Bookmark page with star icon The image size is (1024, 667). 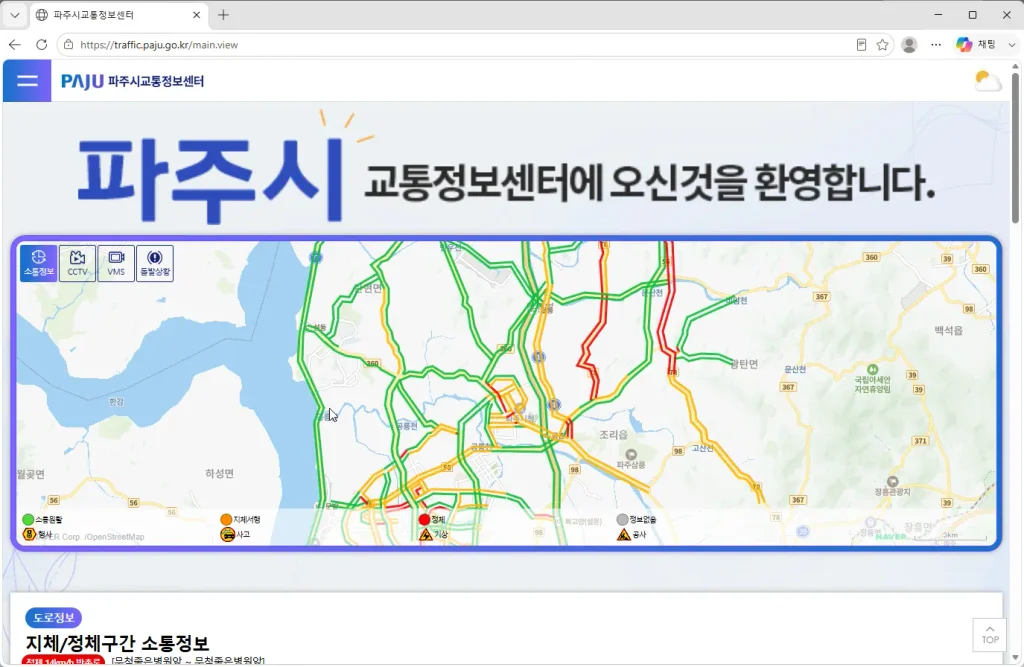[x=882, y=44]
